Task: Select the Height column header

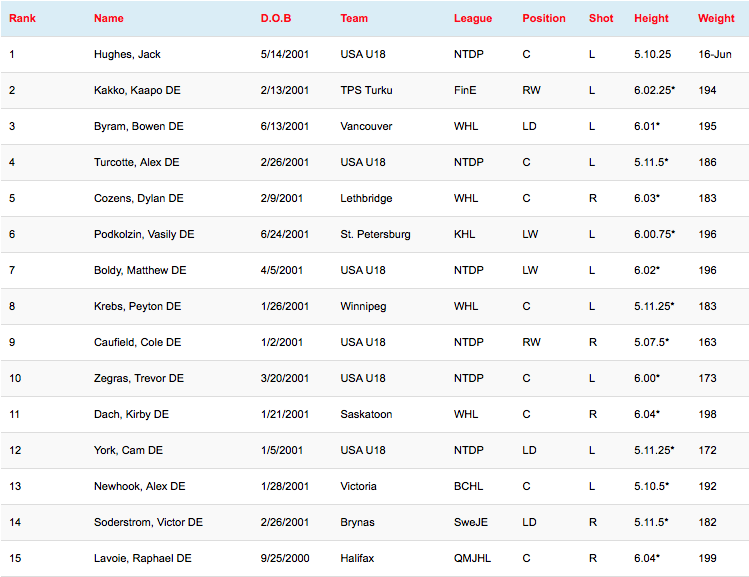Action: (651, 18)
